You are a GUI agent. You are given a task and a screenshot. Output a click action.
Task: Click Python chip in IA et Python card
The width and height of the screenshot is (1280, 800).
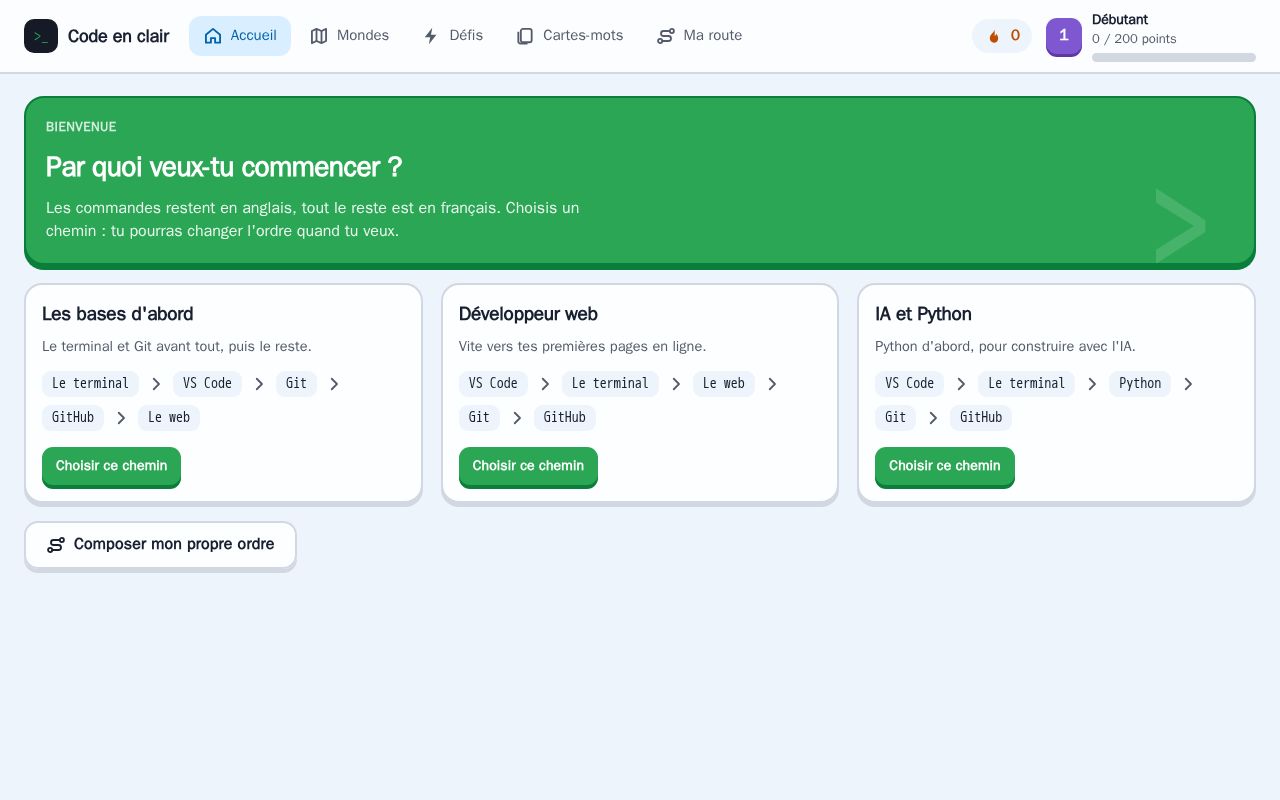1140,384
